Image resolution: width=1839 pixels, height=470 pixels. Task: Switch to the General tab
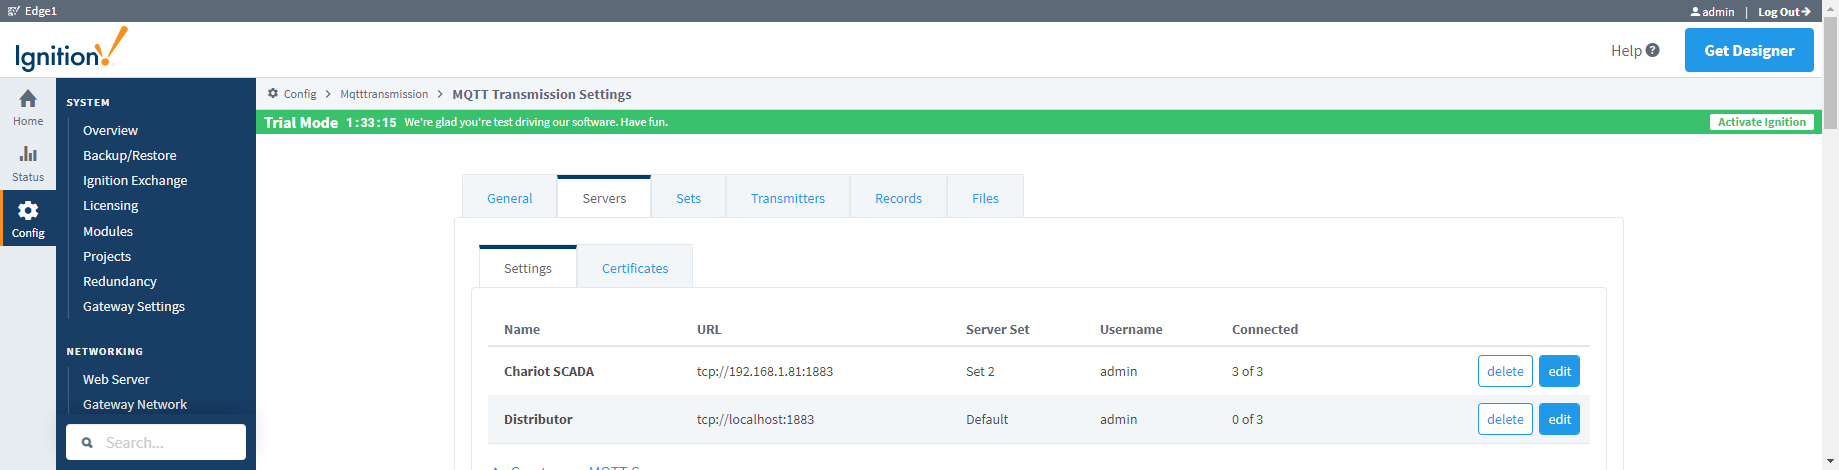509,198
